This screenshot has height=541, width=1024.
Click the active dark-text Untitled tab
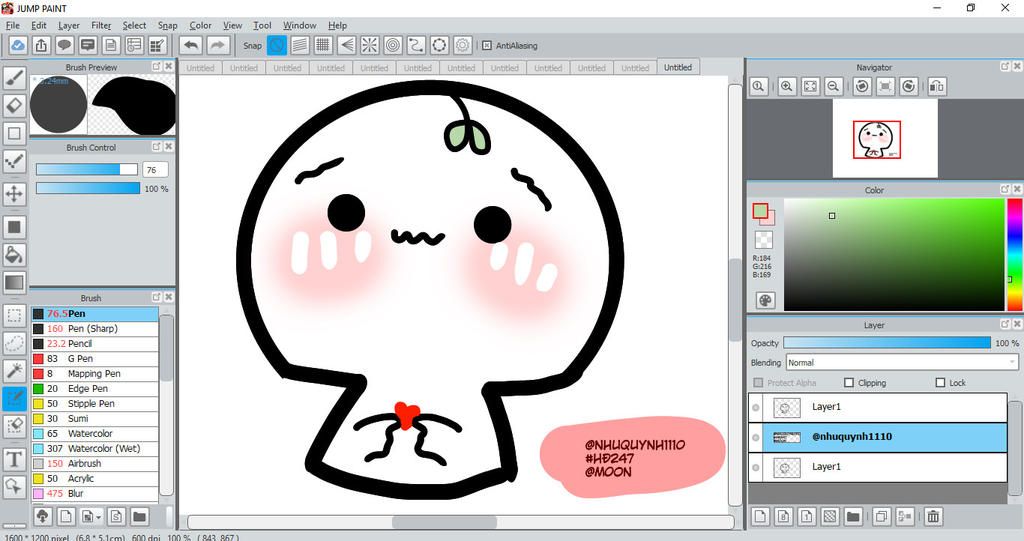point(678,67)
